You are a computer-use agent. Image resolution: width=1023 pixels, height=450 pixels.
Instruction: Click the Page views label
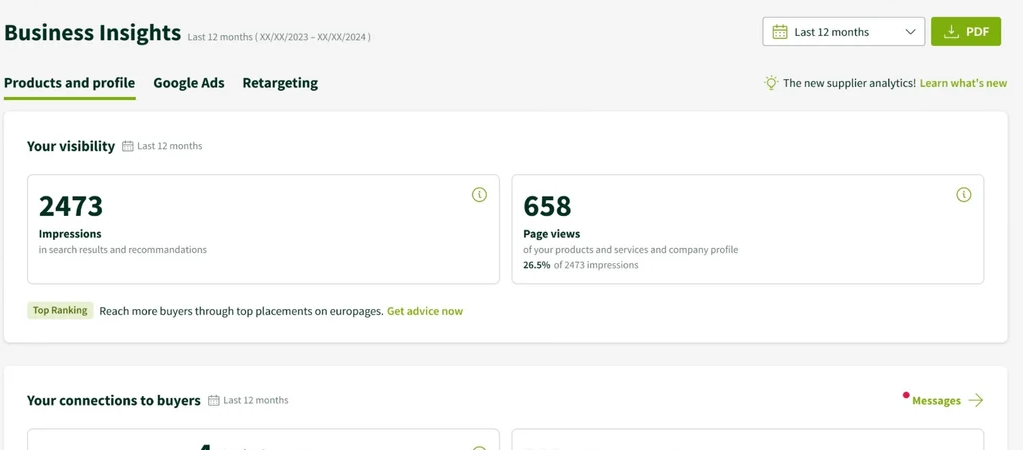(x=551, y=233)
